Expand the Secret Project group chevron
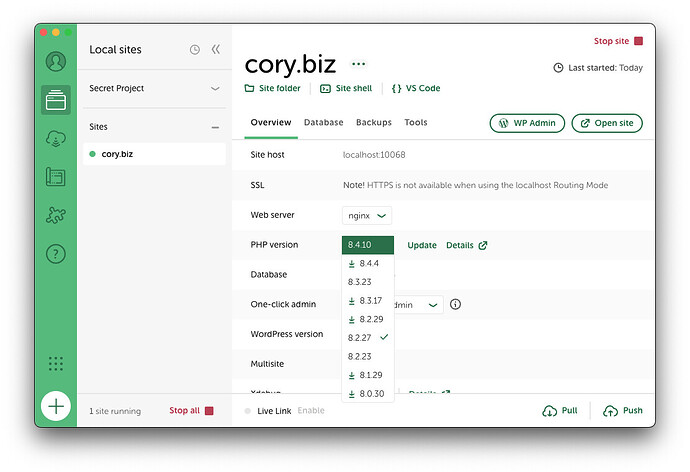 215,88
